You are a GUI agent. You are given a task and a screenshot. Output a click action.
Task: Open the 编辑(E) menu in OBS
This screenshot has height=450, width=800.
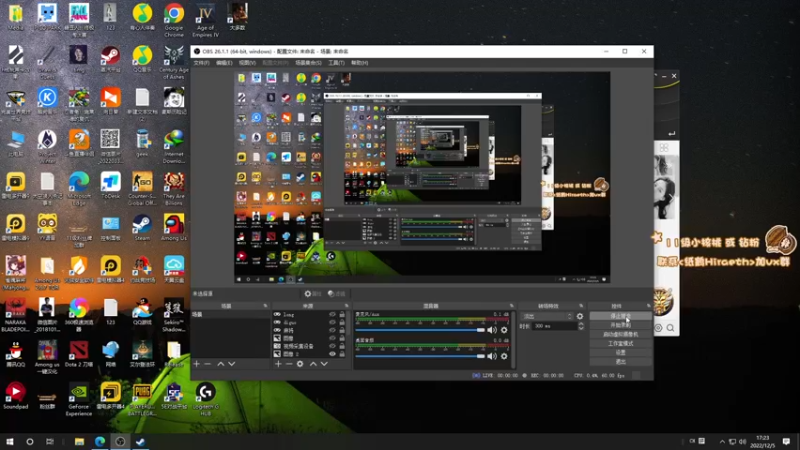pos(224,63)
